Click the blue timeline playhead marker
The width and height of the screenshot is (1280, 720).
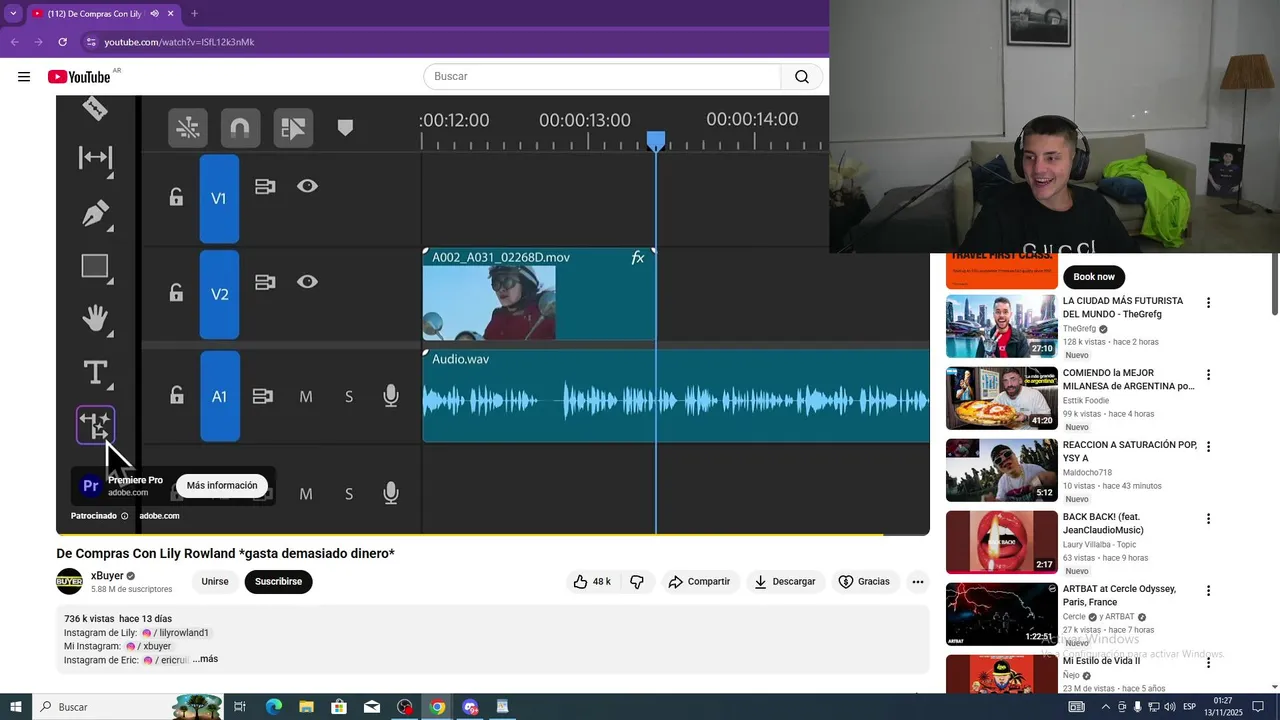point(655,141)
